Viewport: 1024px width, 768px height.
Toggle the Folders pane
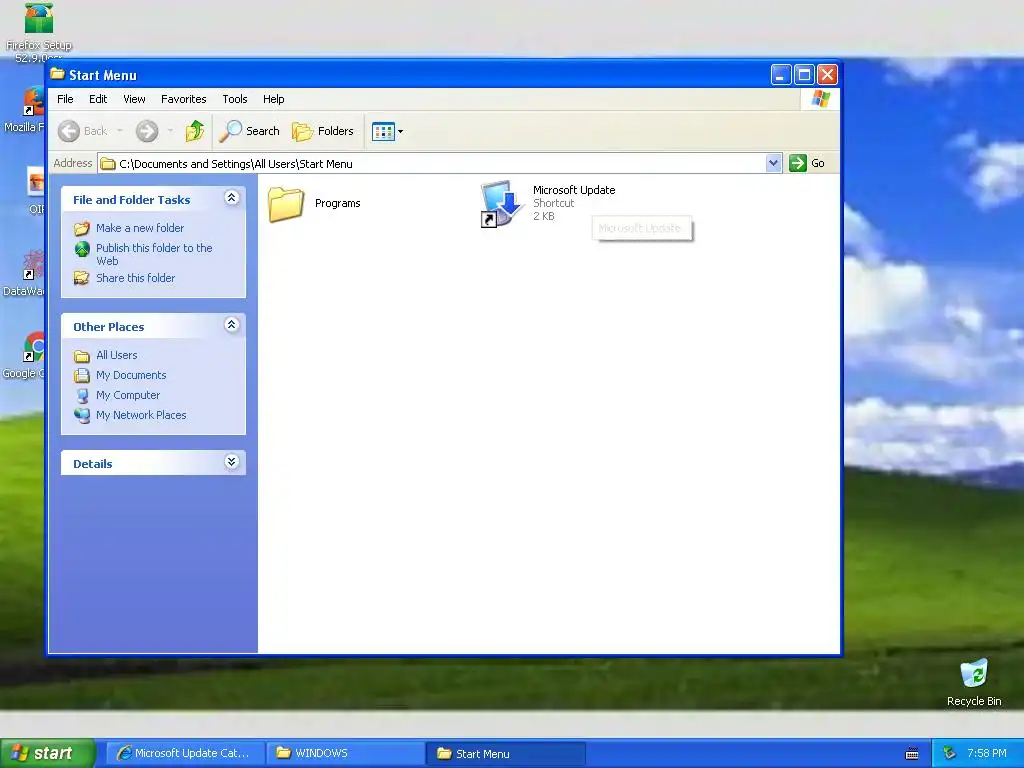click(323, 131)
